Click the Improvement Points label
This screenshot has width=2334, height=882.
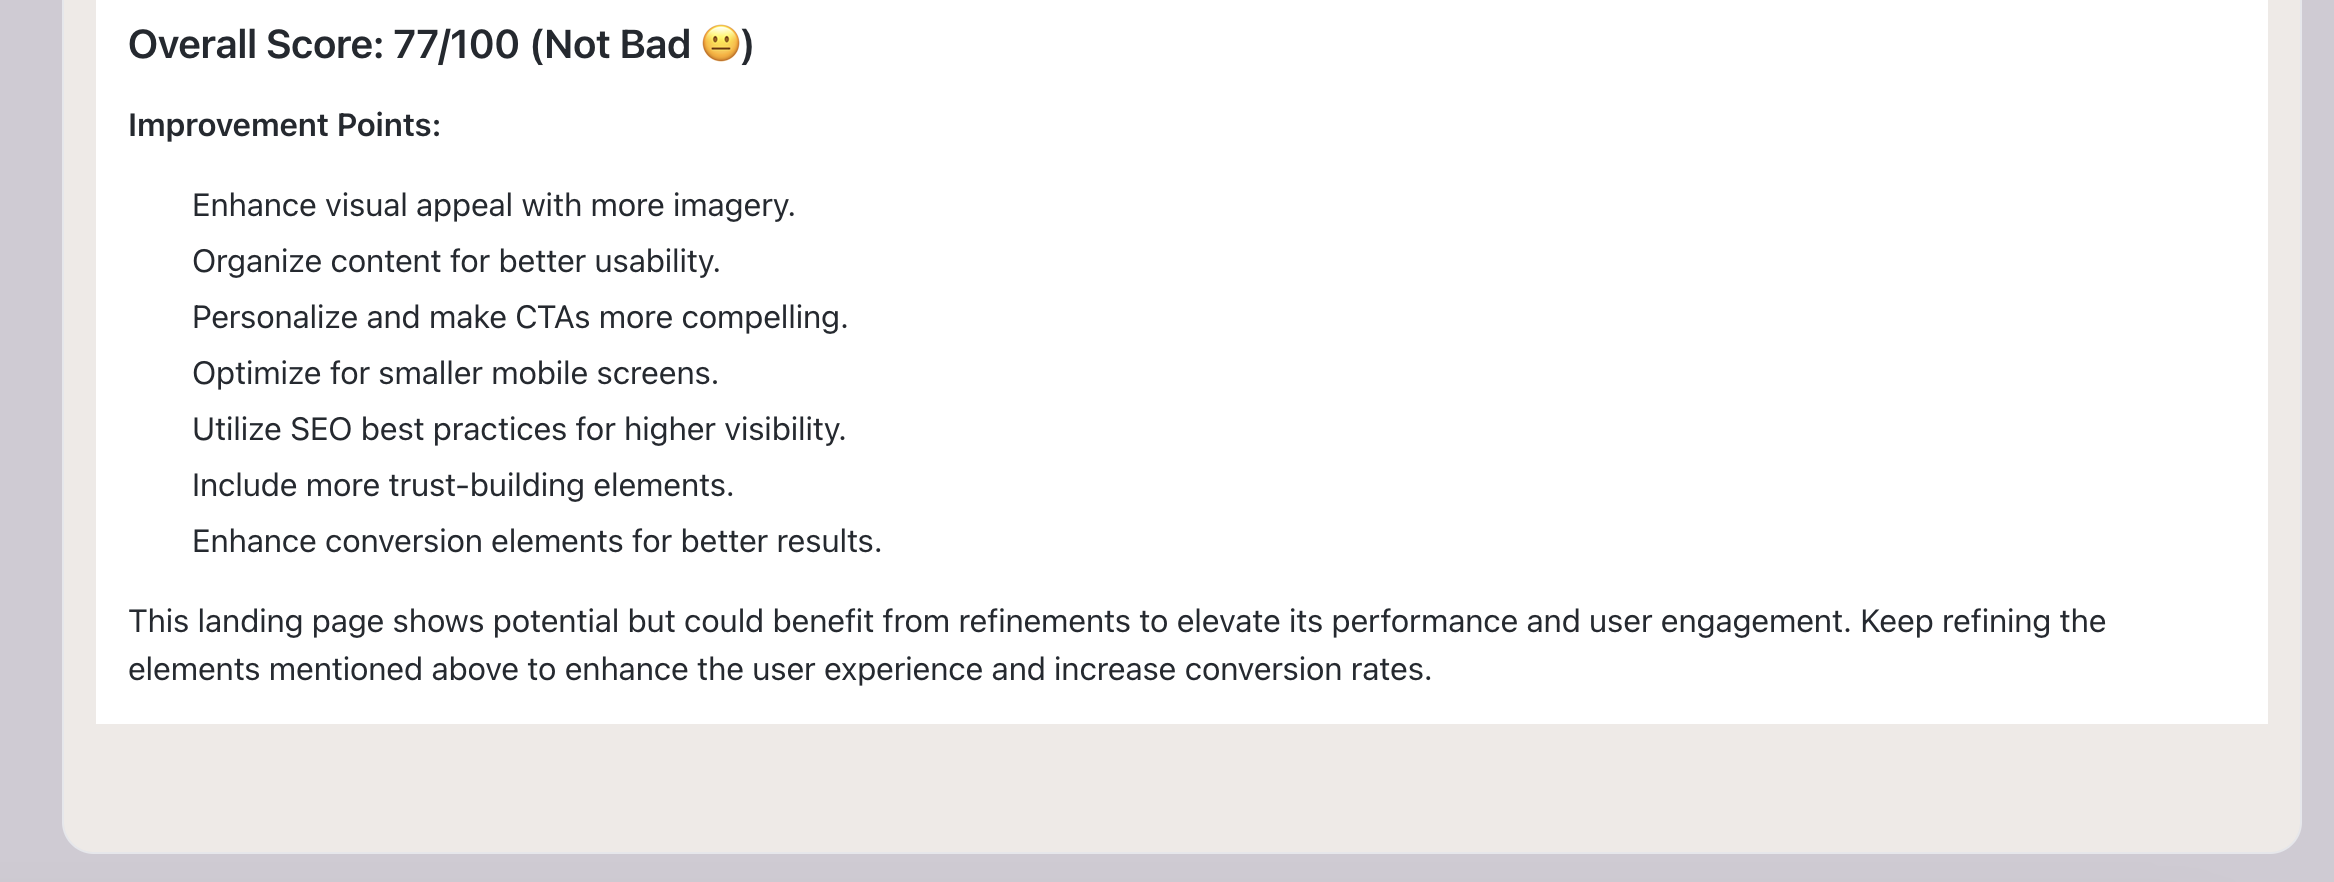[x=284, y=125]
